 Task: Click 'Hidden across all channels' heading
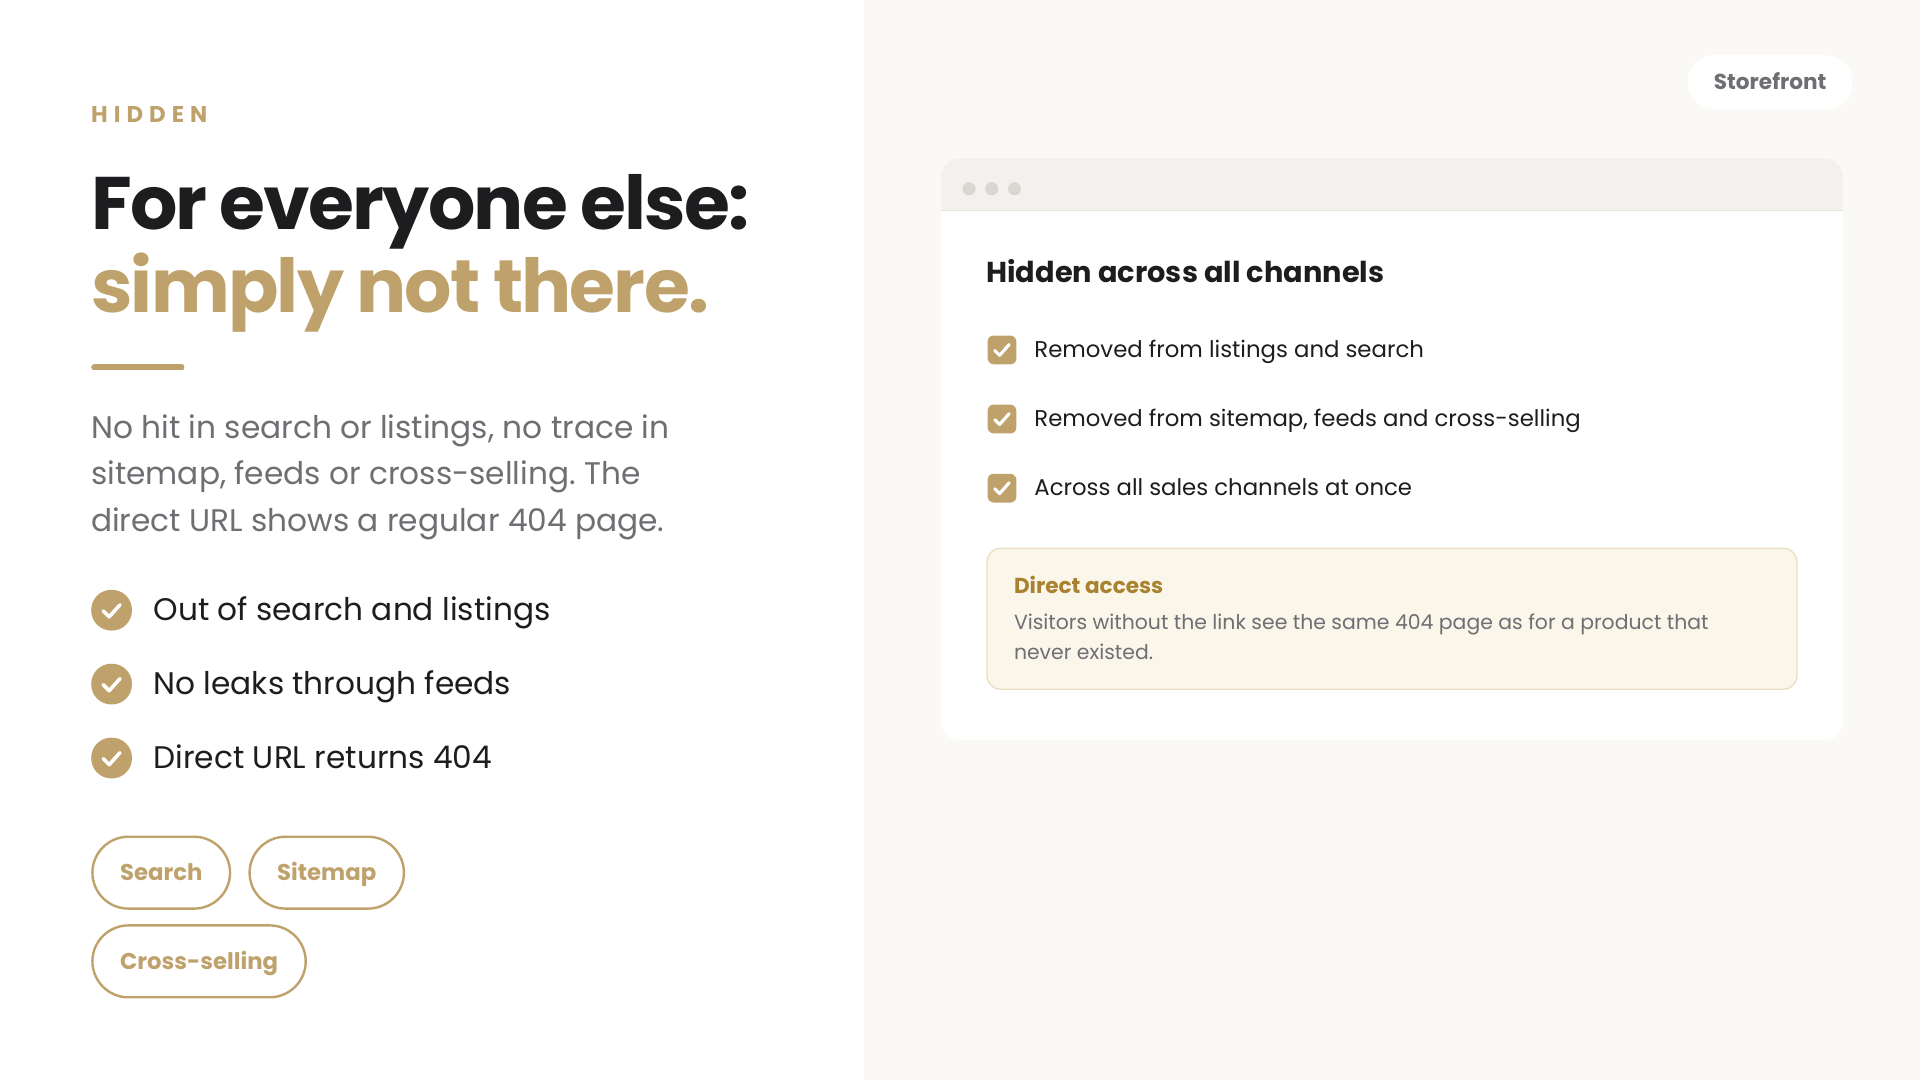(x=1185, y=272)
